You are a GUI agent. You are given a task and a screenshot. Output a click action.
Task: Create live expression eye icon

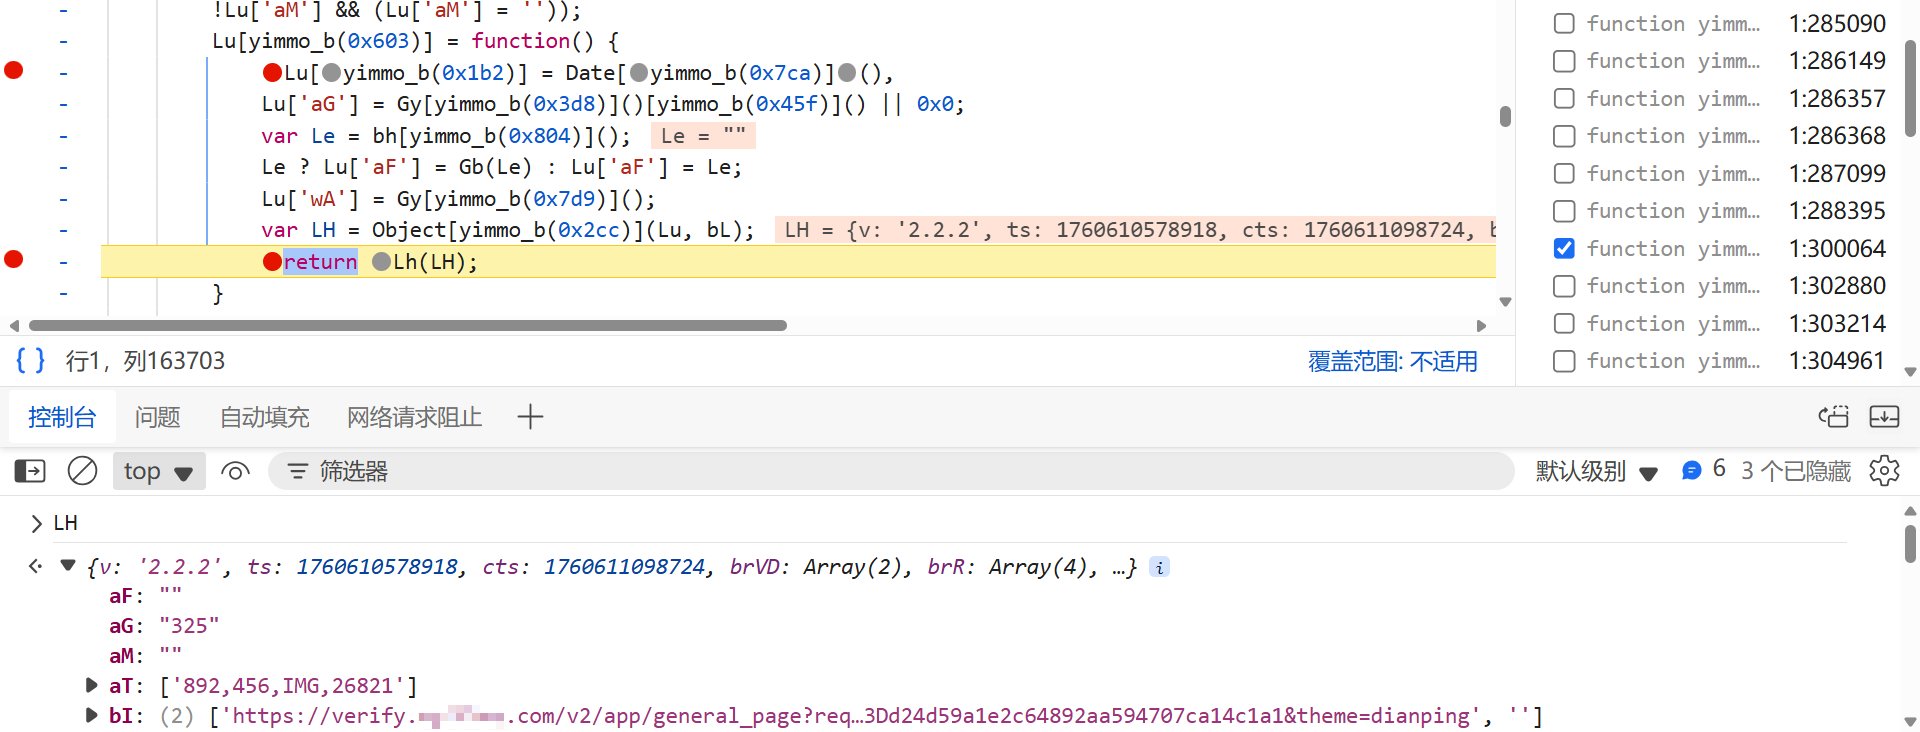[235, 471]
